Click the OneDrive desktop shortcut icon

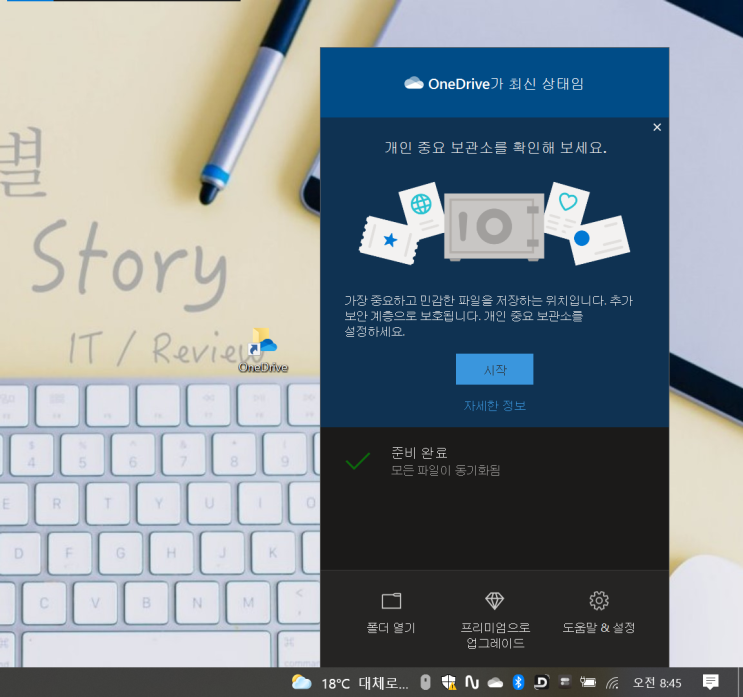263,350
